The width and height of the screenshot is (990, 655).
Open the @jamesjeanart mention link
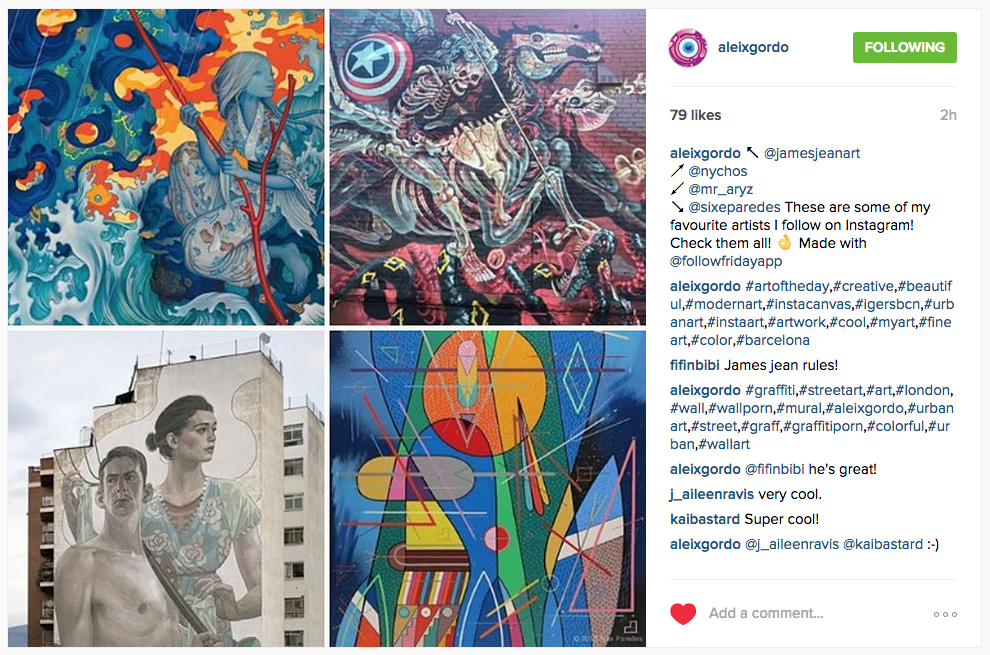click(x=812, y=153)
